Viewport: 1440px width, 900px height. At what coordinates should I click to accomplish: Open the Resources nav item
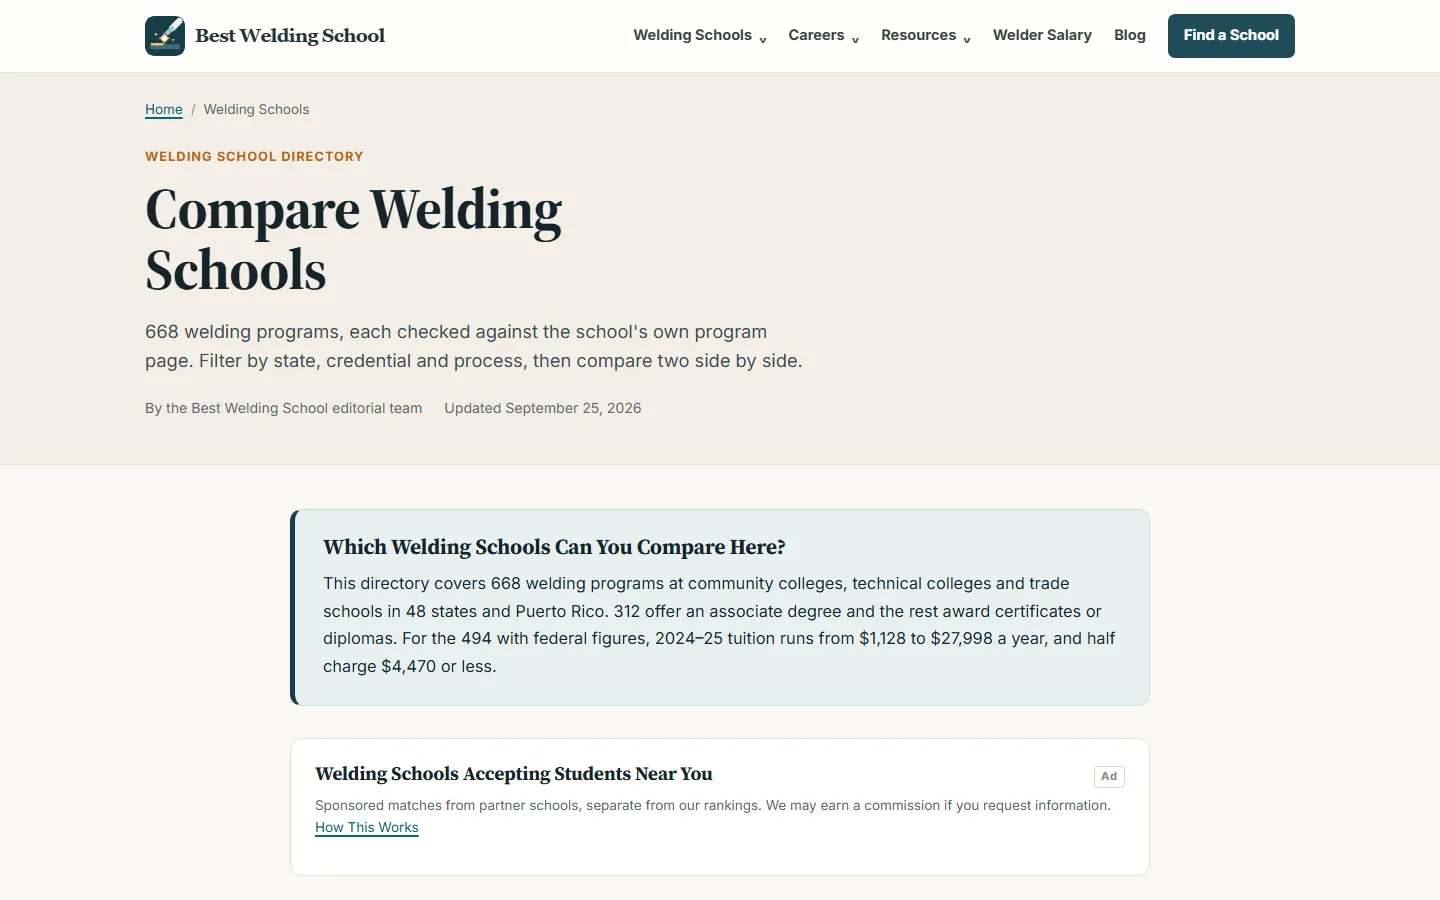918,35
